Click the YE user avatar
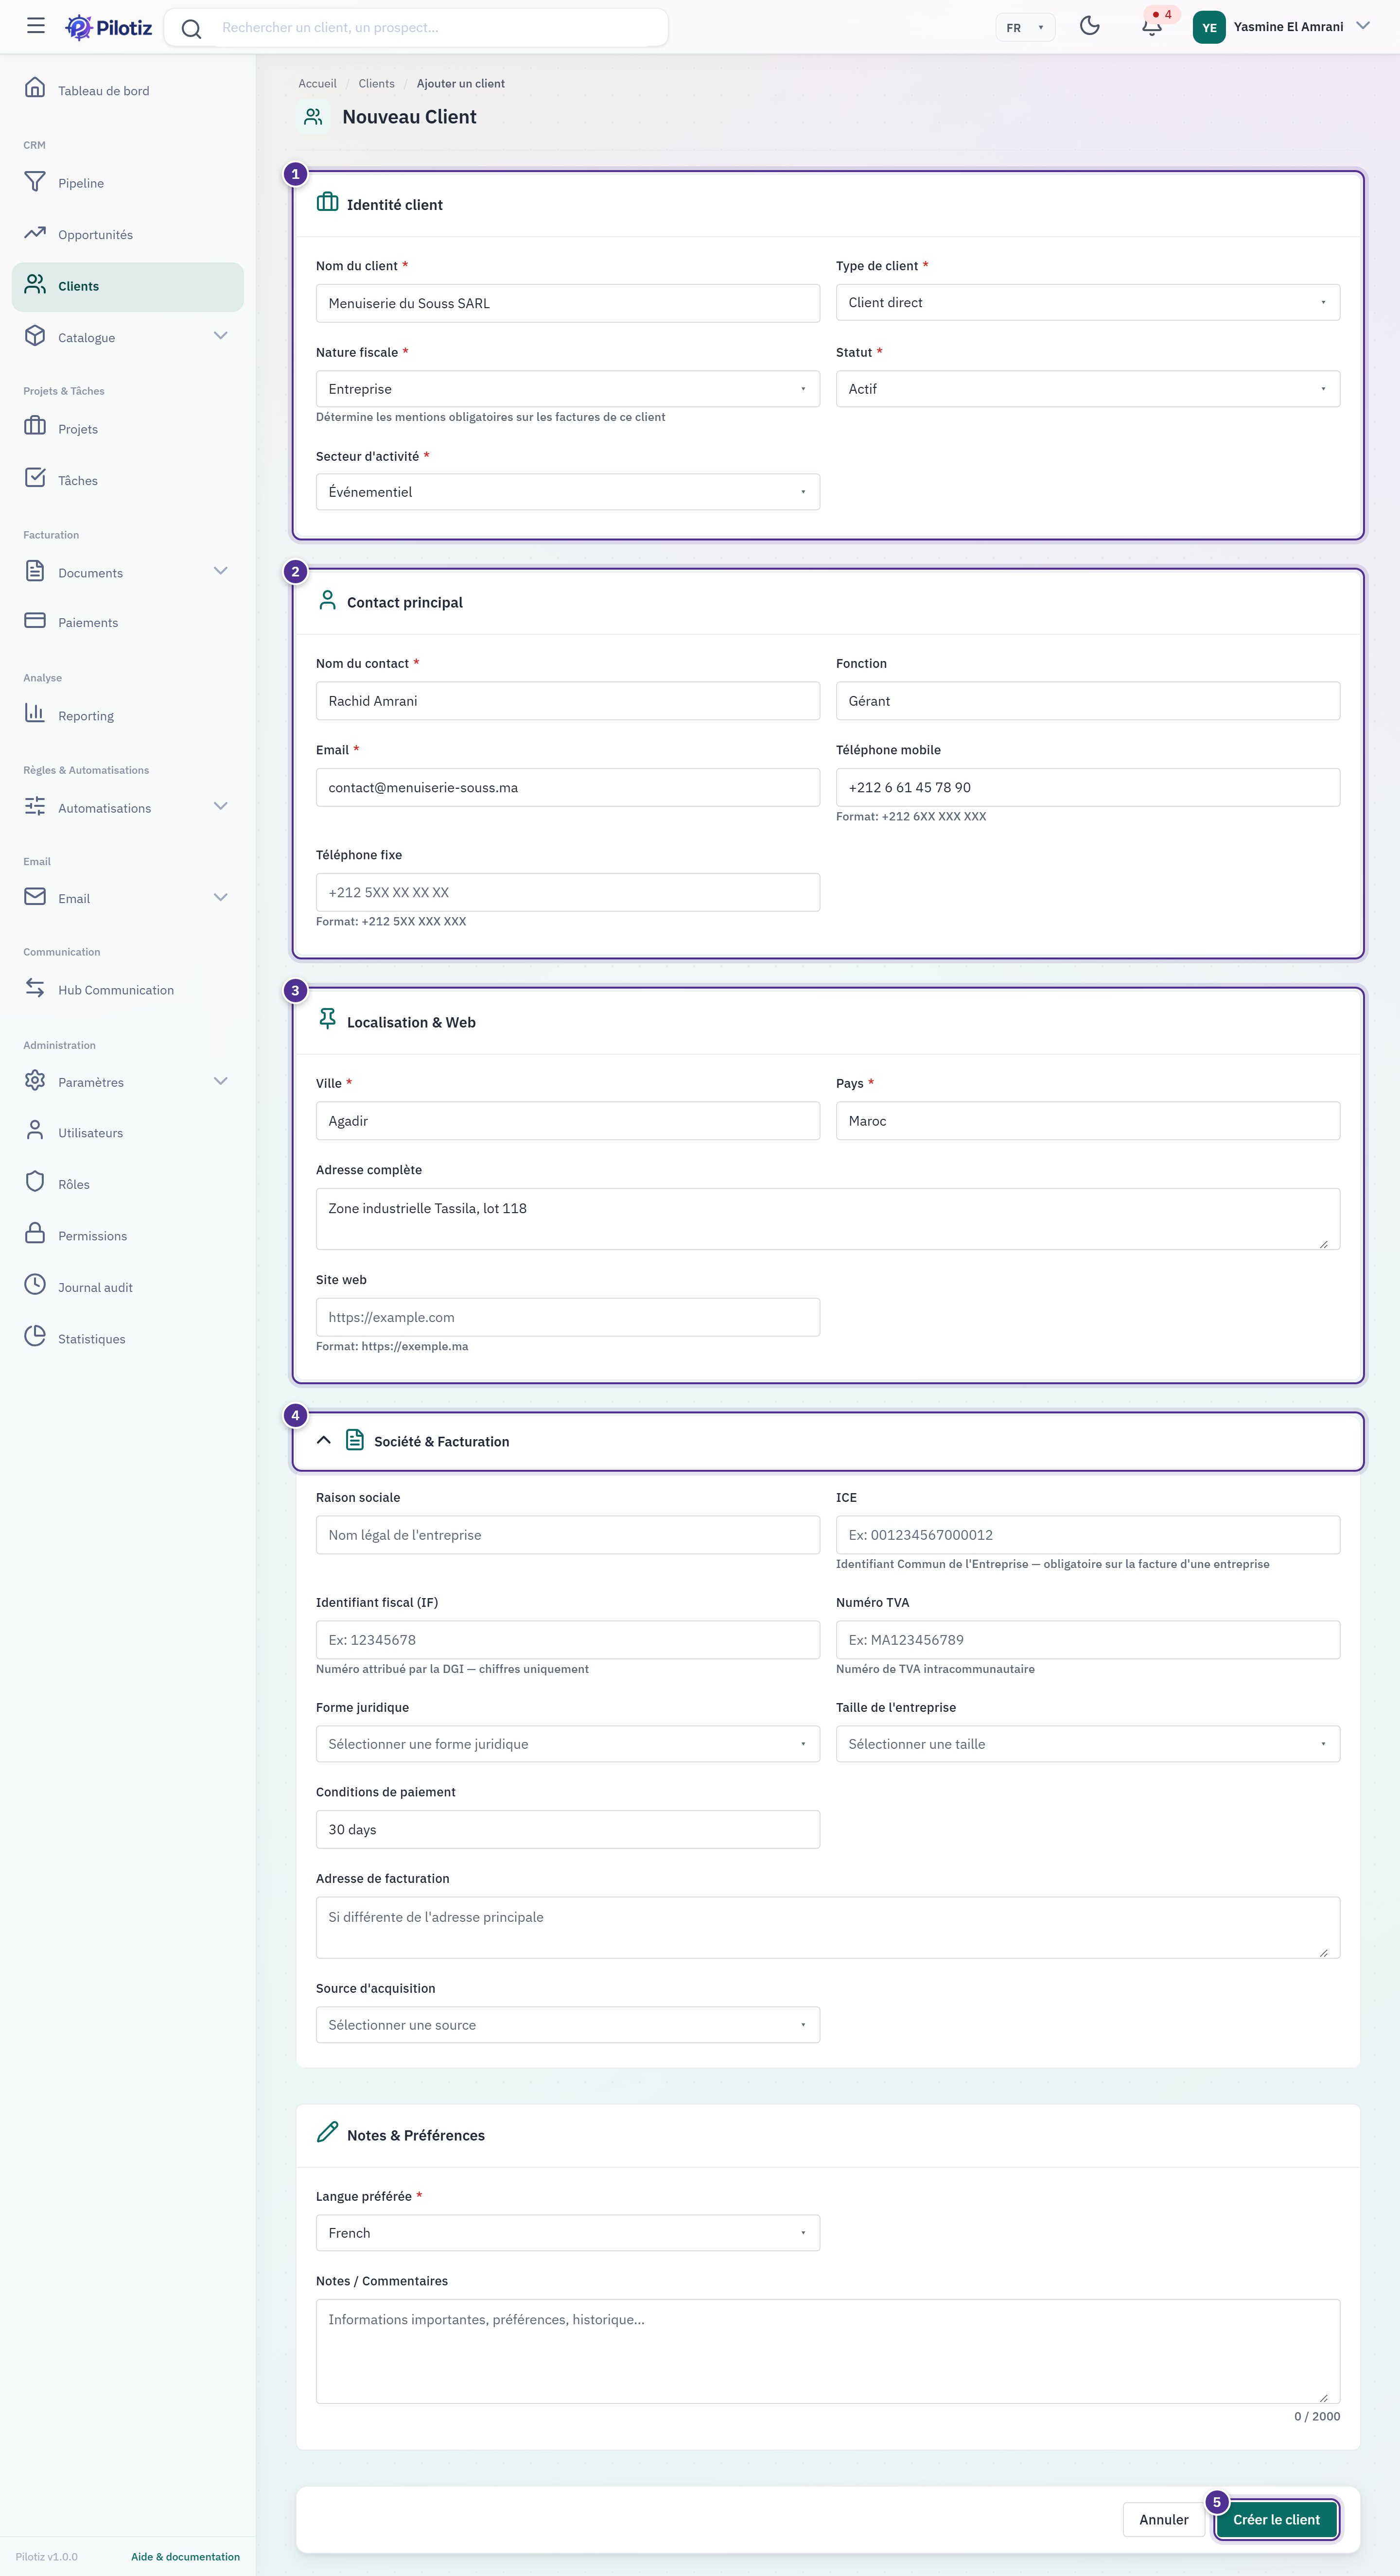Image resolution: width=1400 pixels, height=2576 pixels. [1209, 27]
